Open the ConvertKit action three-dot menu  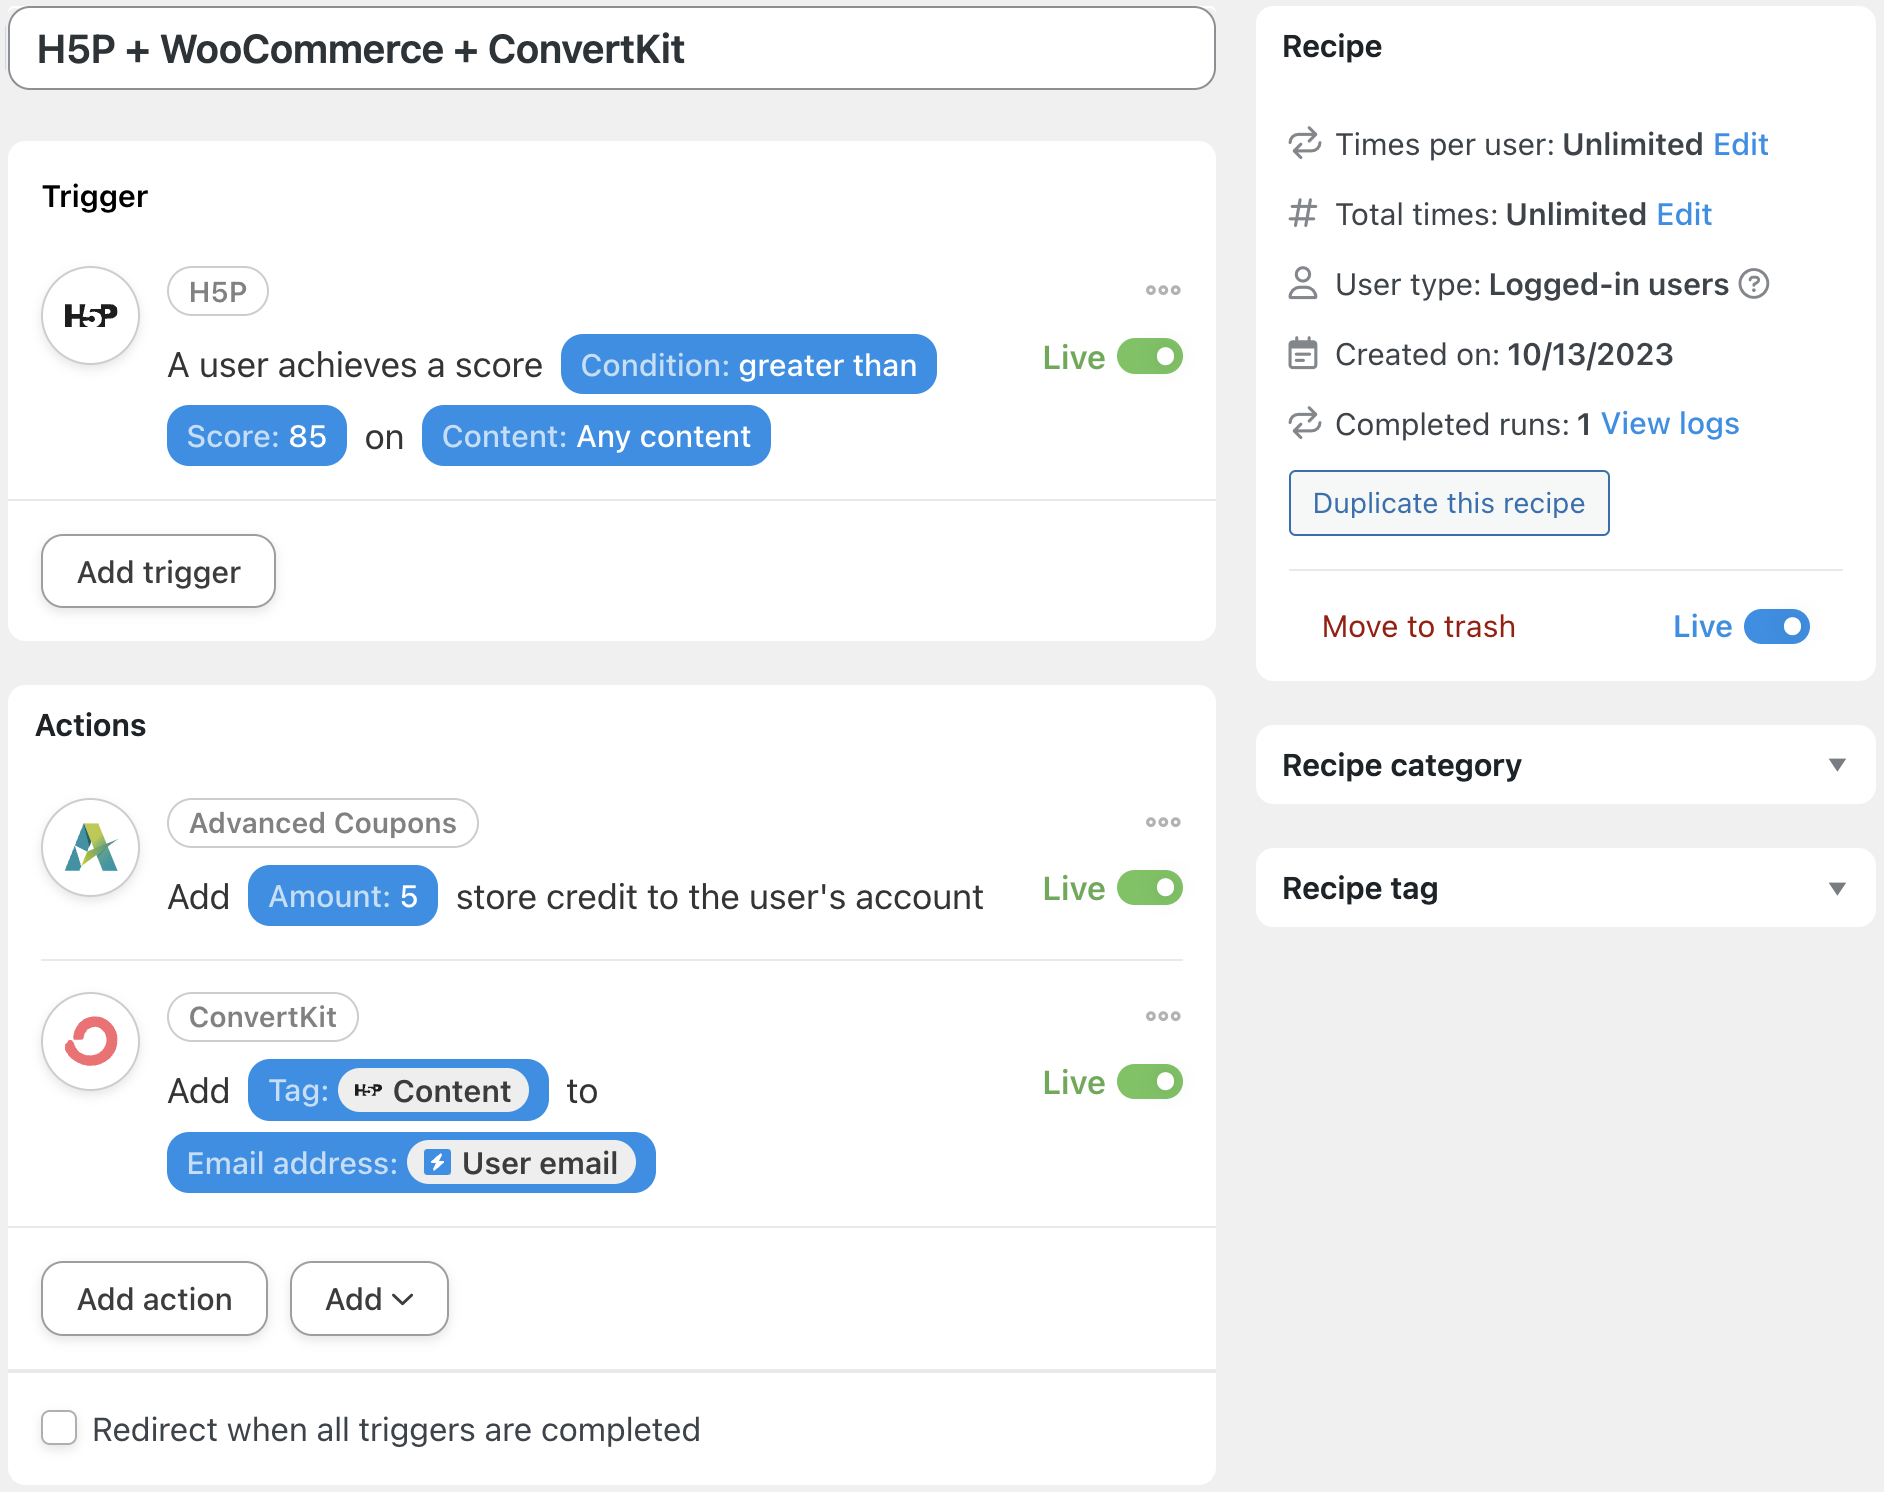1163,1016
